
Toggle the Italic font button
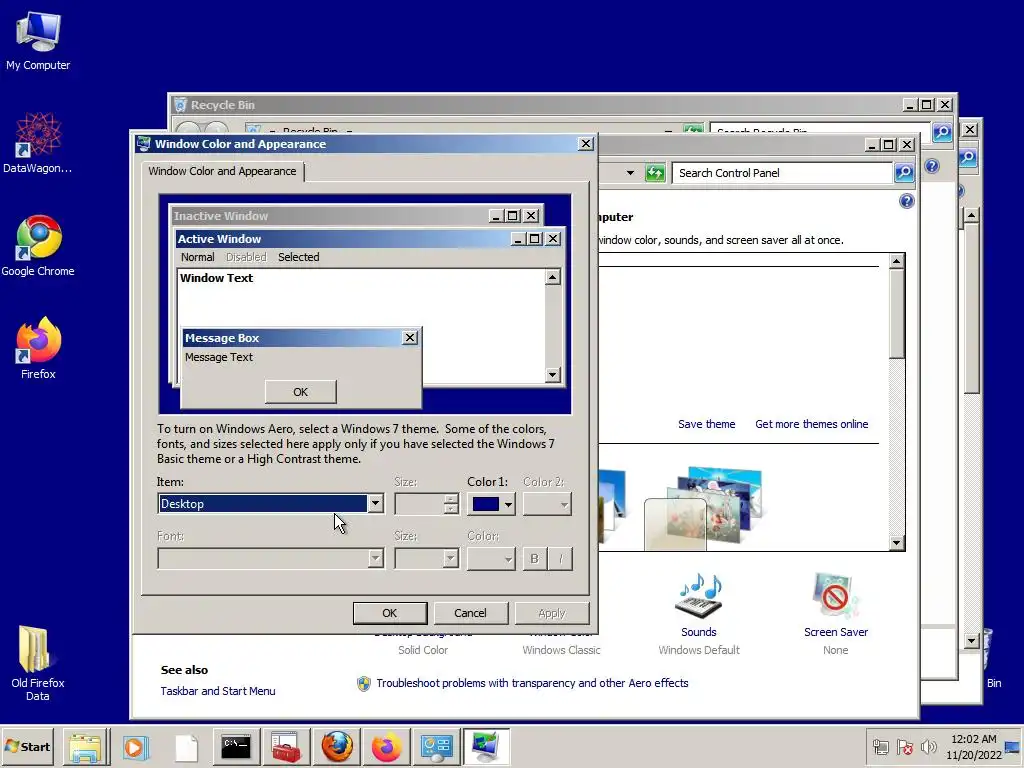click(560, 558)
